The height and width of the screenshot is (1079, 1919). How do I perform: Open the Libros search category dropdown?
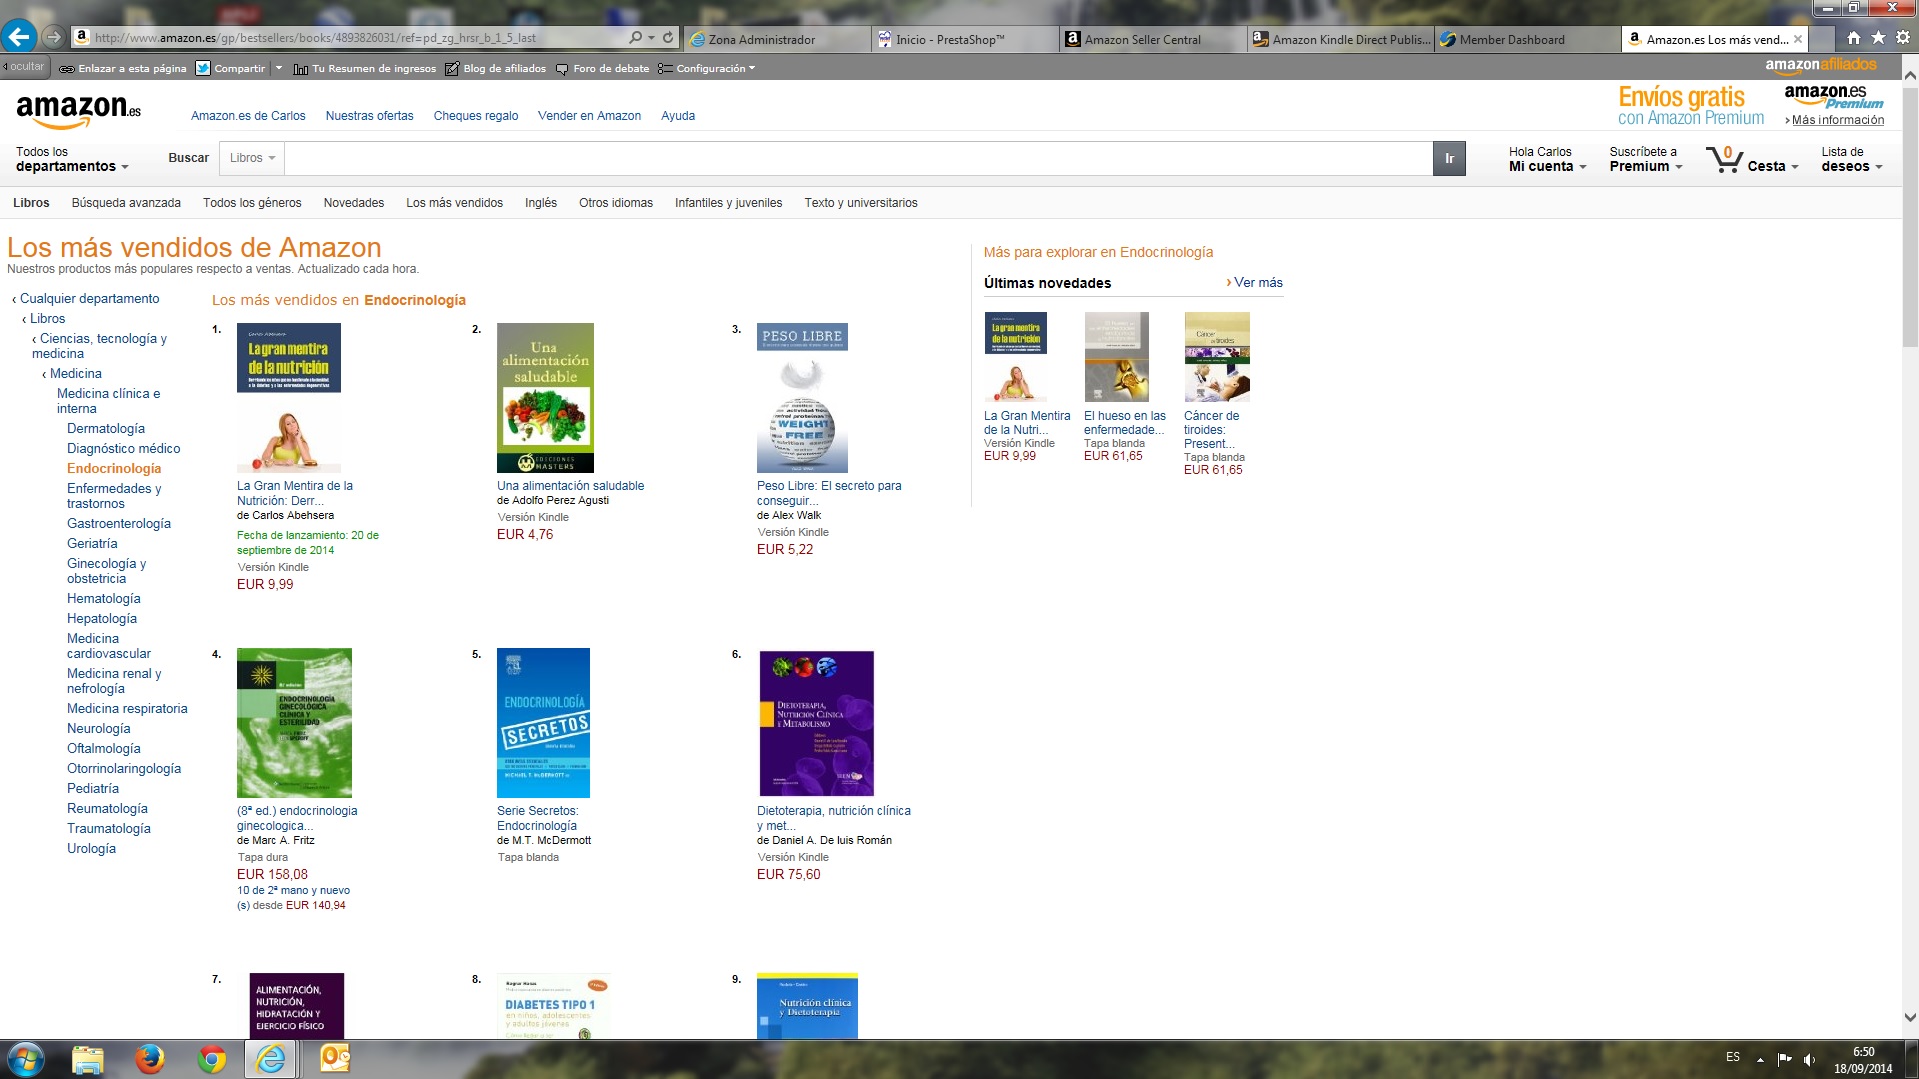pyautogui.click(x=253, y=158)
